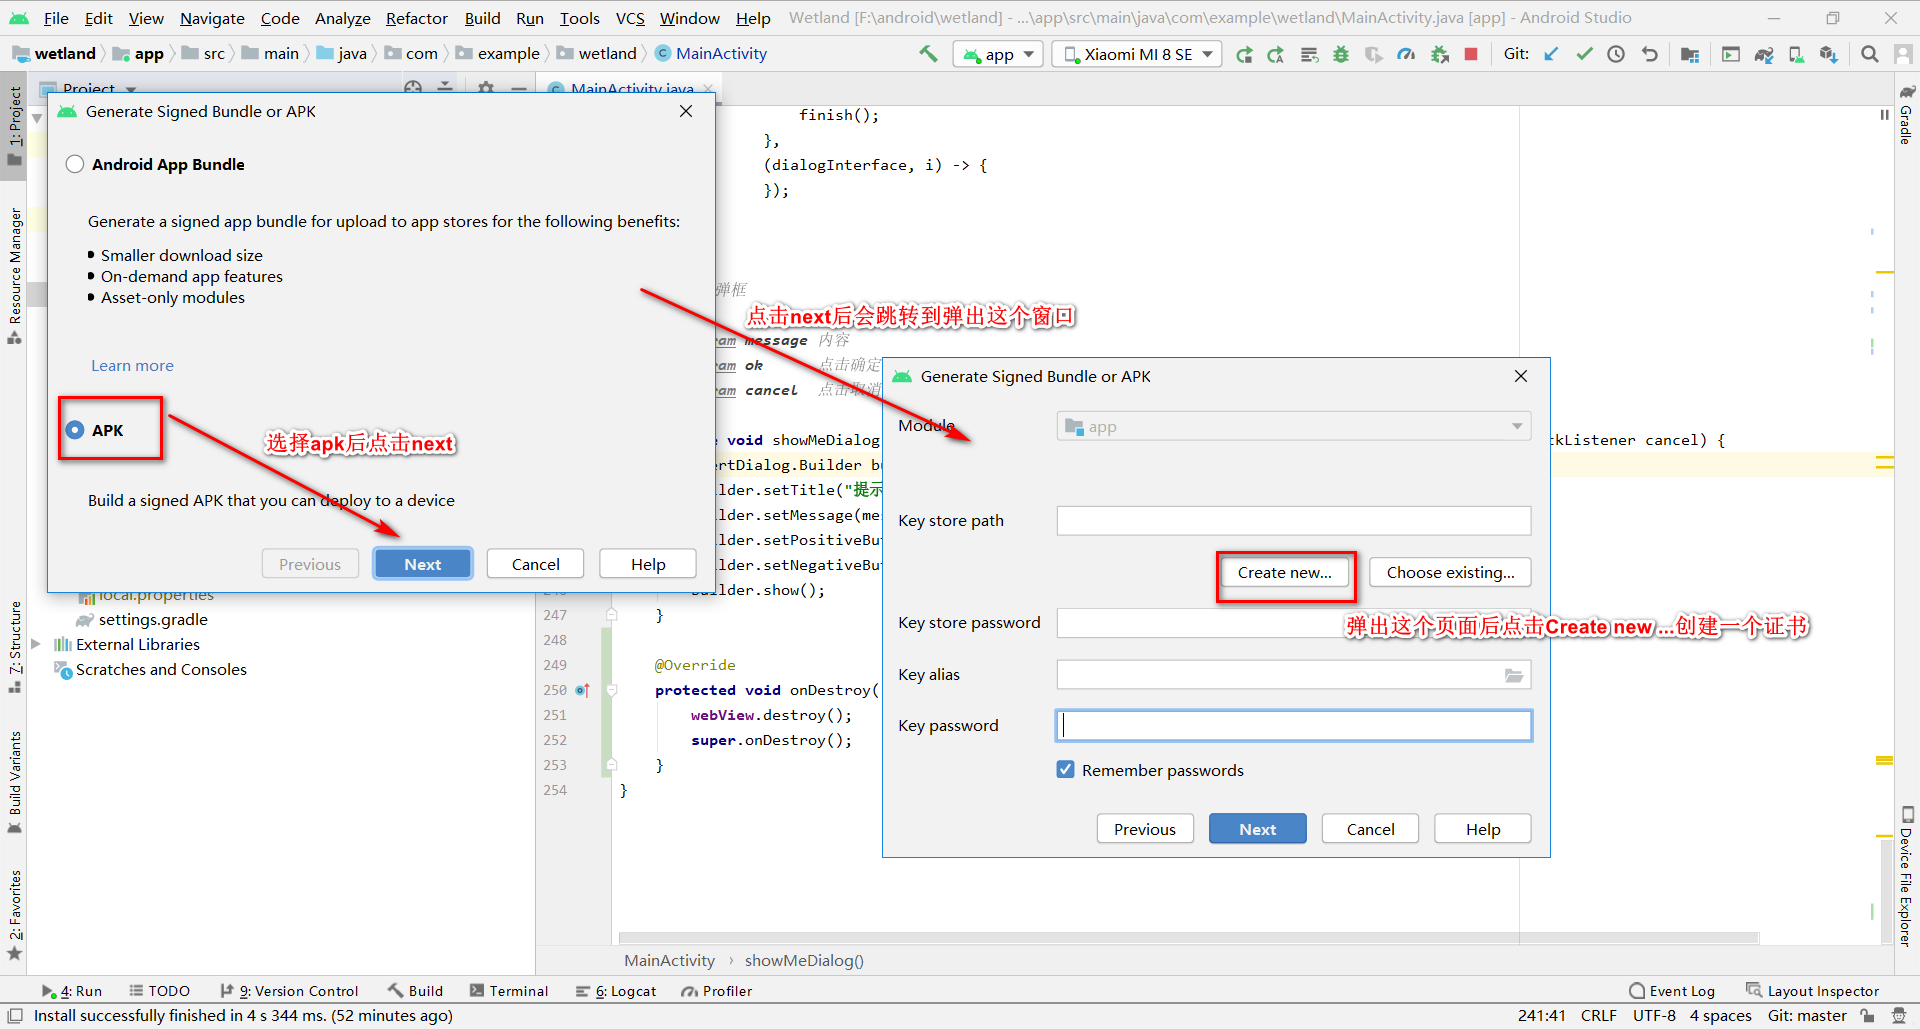Click the Debug app bug icon
The height and width of the screenshot is (1029, 1920).
[1341, 54]
